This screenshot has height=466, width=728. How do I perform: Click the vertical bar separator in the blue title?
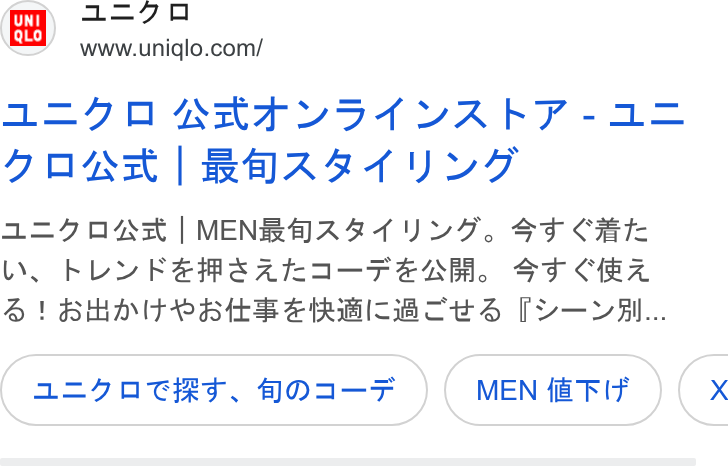click(x=180, y=166)
